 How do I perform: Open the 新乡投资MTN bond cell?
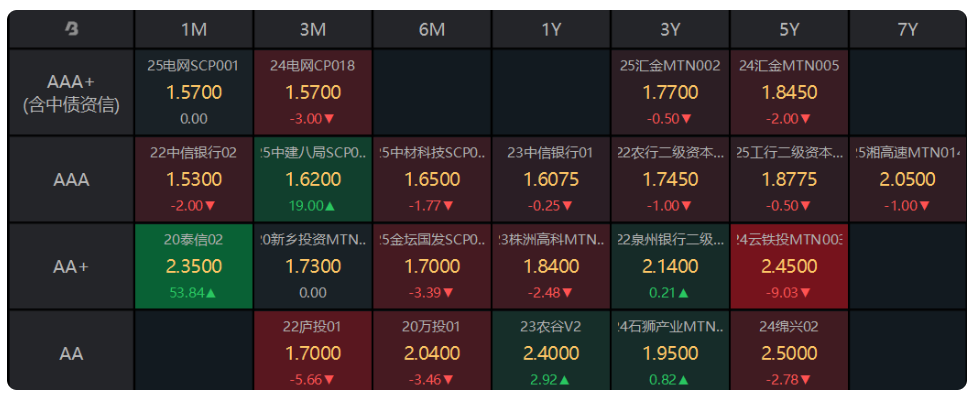tap(313, 267)
